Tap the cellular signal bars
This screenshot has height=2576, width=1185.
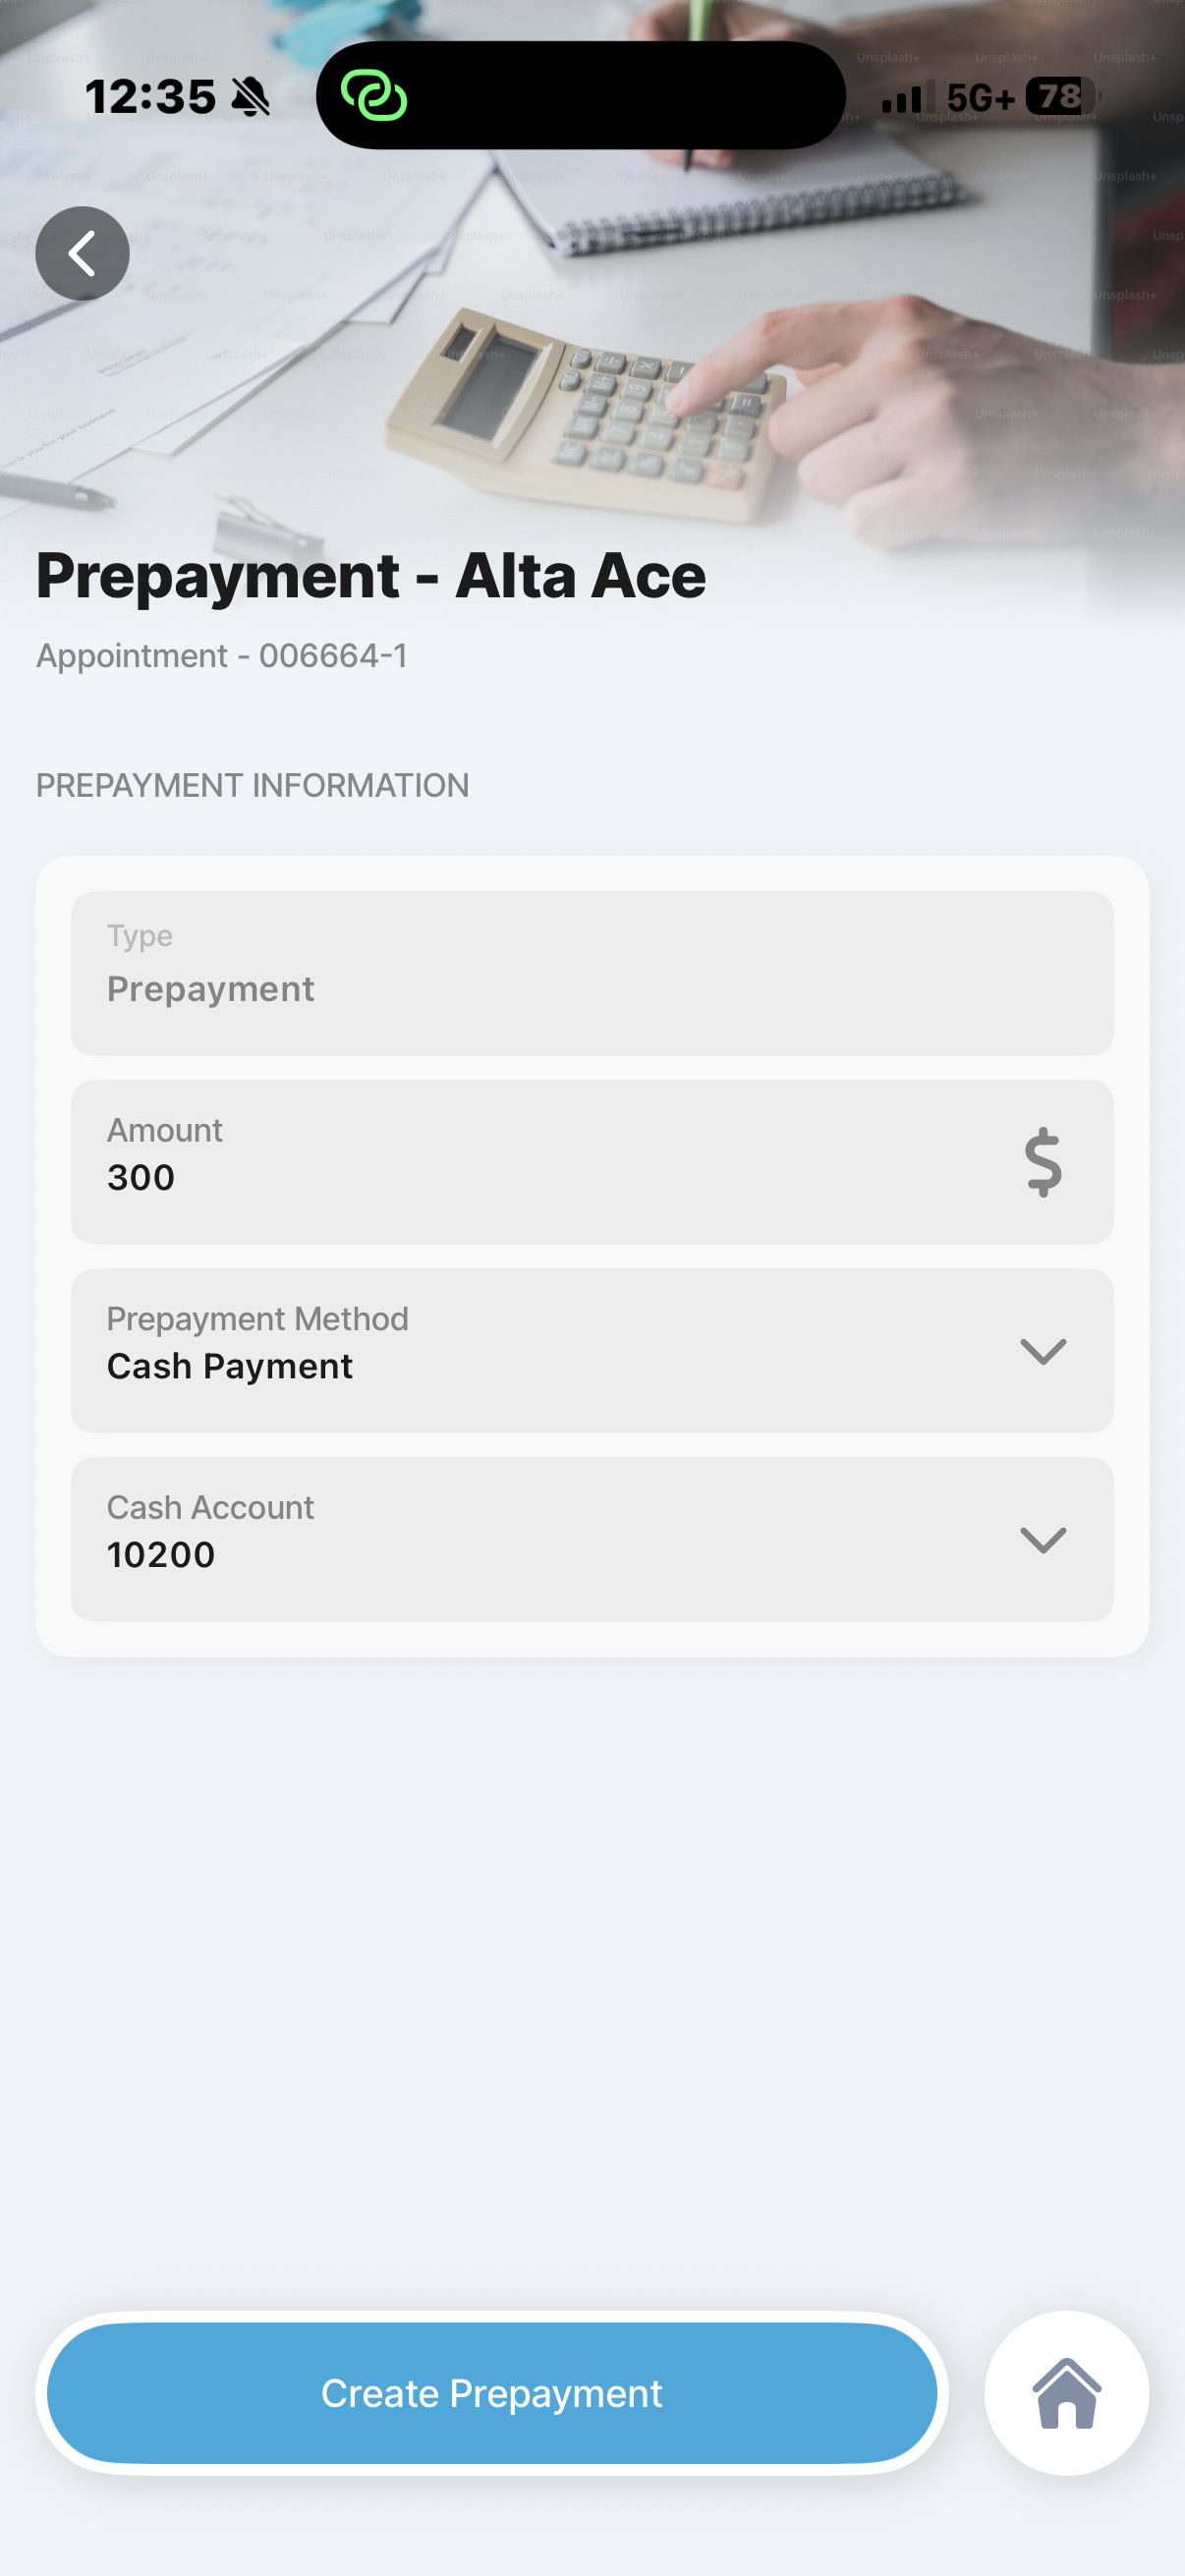pos(907,97)
